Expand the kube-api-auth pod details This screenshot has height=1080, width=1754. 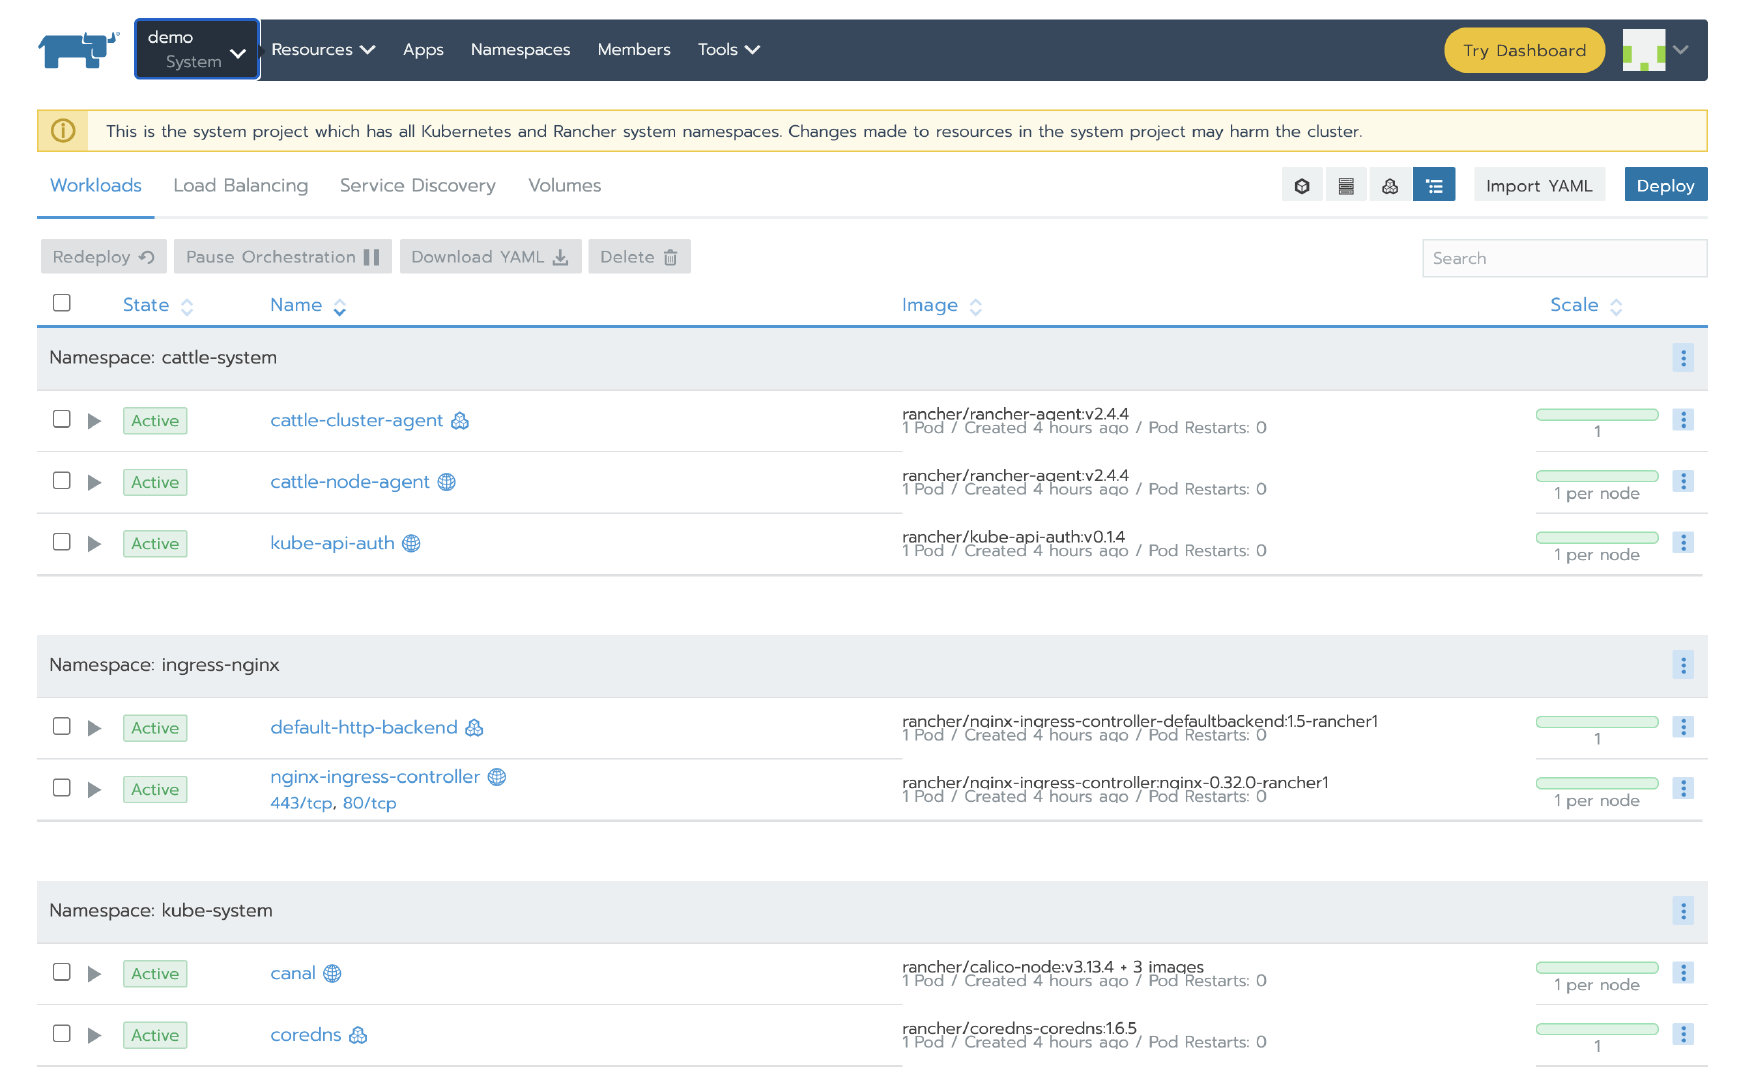(94, 544)
